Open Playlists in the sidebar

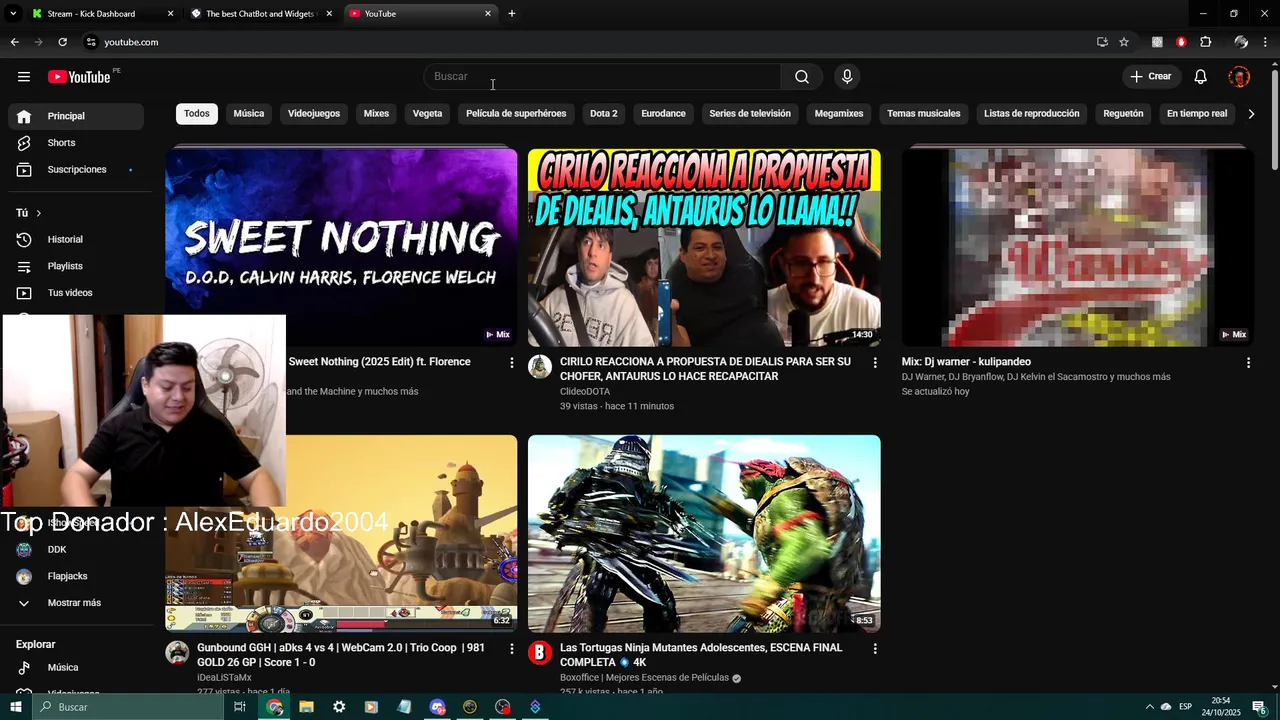click(76, 266)
